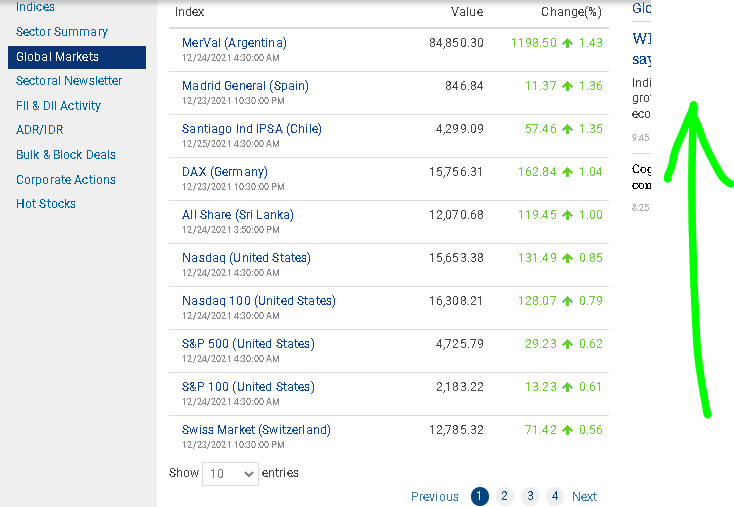Go to page 2 of results
The height and width of the screenshot is (507, 734).
tap(505, 496)
